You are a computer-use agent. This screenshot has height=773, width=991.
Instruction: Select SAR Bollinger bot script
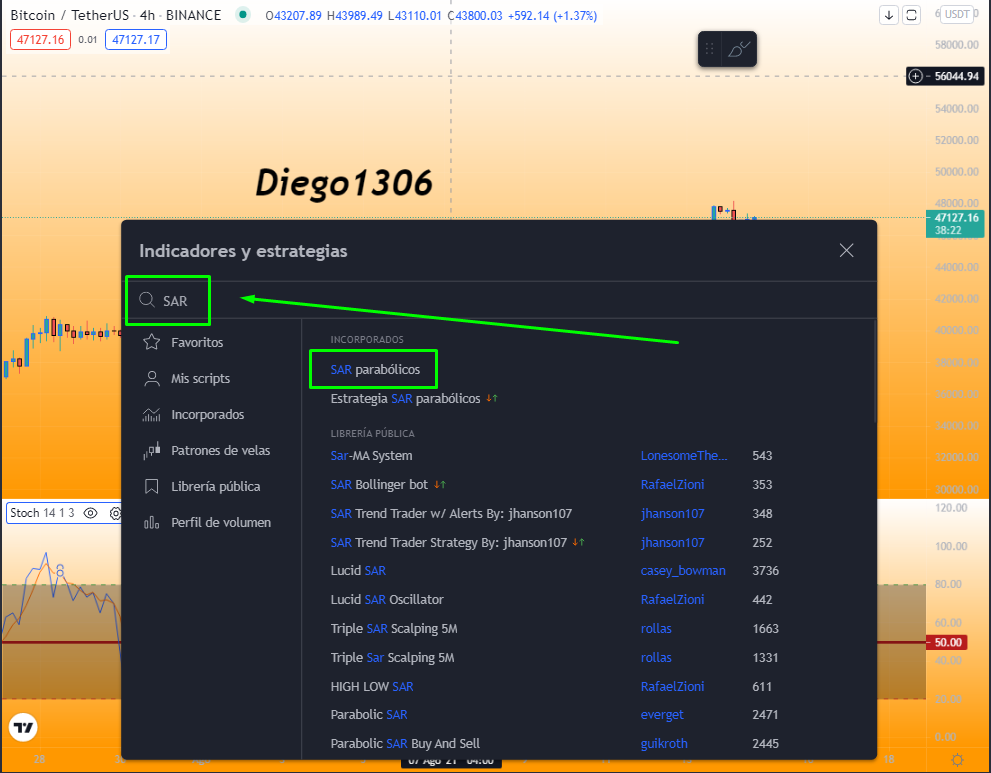click(379, 484)
